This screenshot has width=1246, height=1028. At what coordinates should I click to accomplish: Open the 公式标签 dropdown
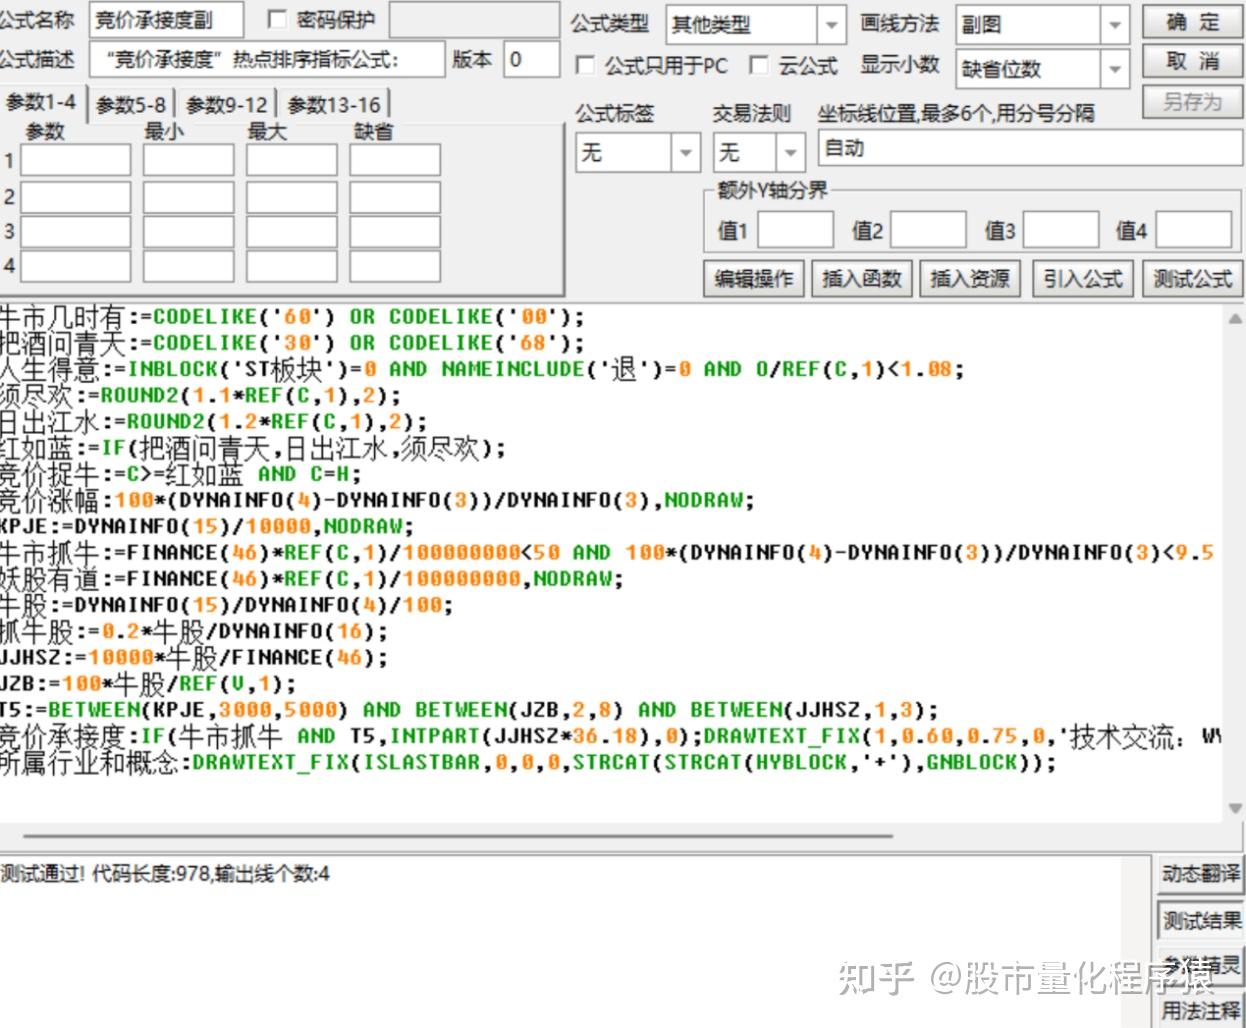686,152
